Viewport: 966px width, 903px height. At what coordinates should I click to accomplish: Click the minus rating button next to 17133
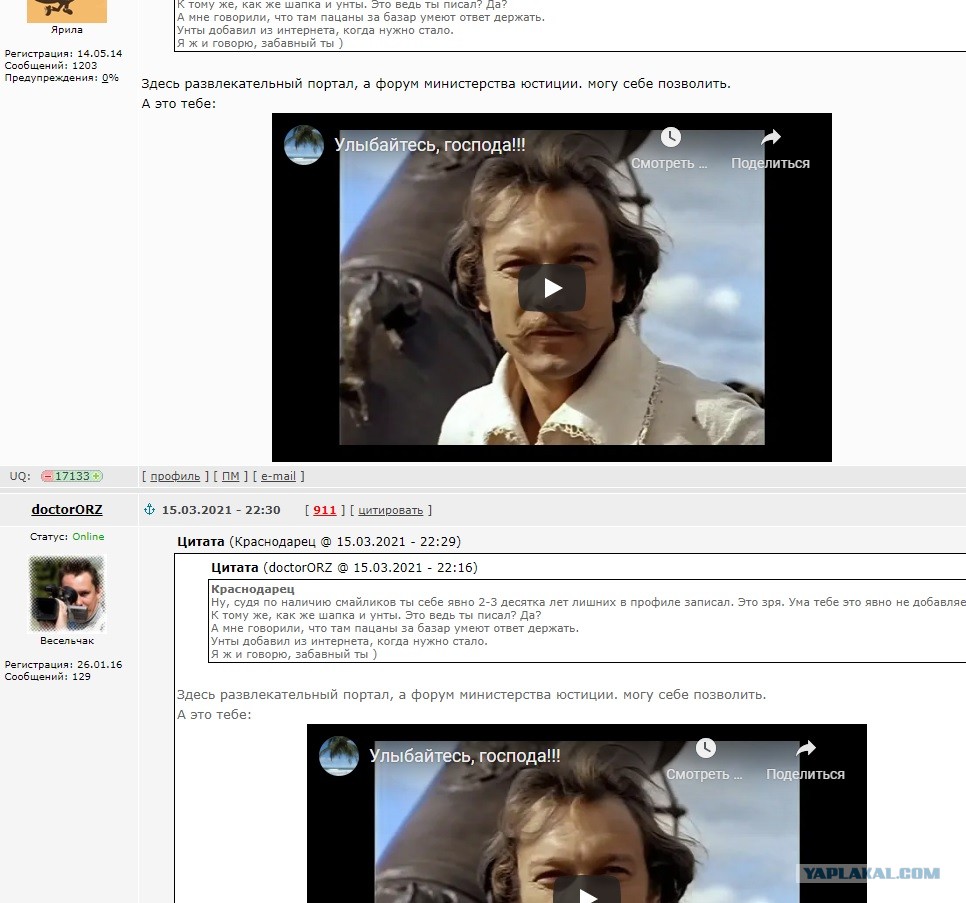[47, 476]
